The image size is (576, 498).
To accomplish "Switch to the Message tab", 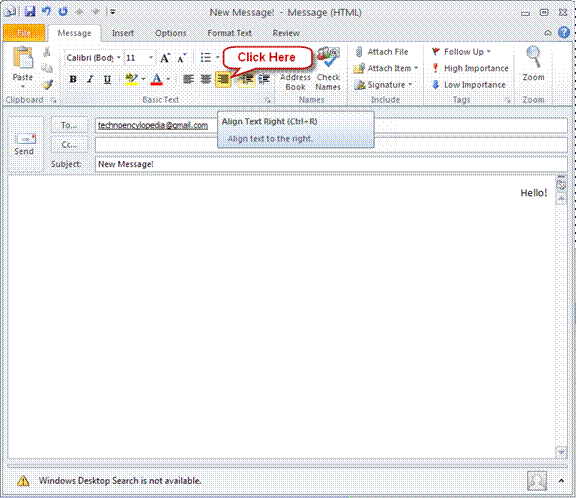I will point(75,33).
